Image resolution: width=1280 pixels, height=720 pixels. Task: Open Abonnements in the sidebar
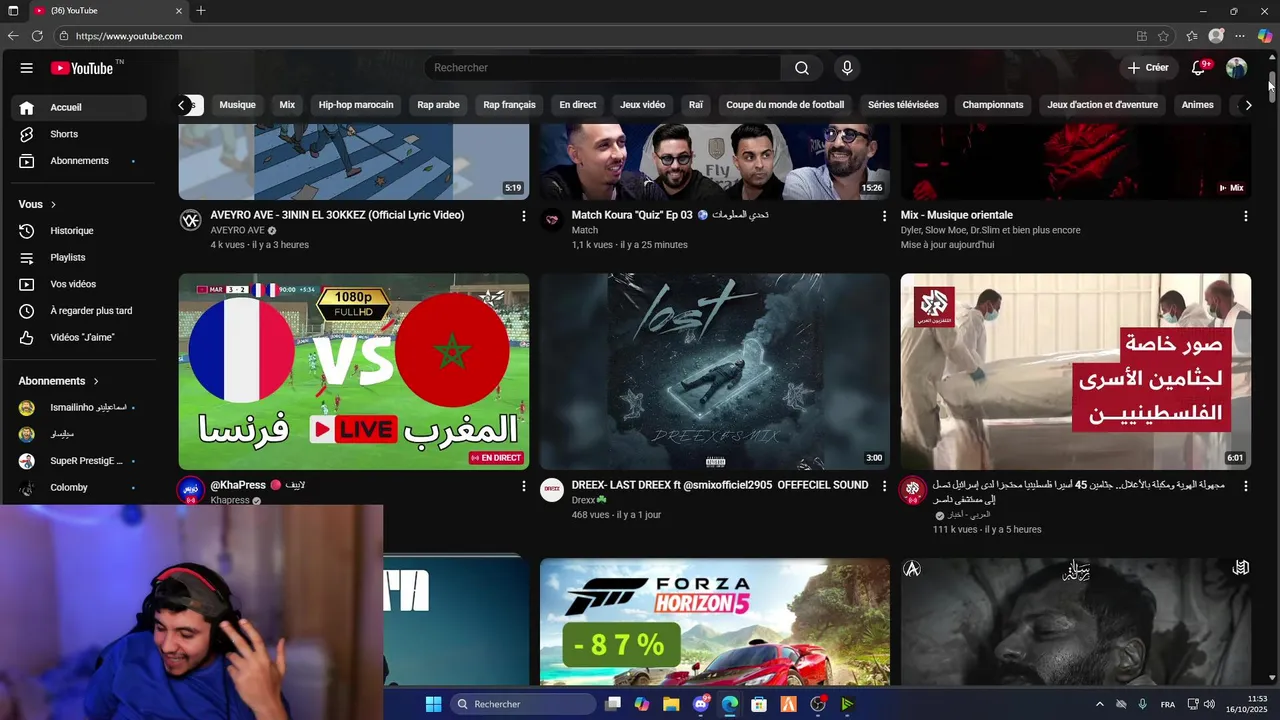point(80,161)
